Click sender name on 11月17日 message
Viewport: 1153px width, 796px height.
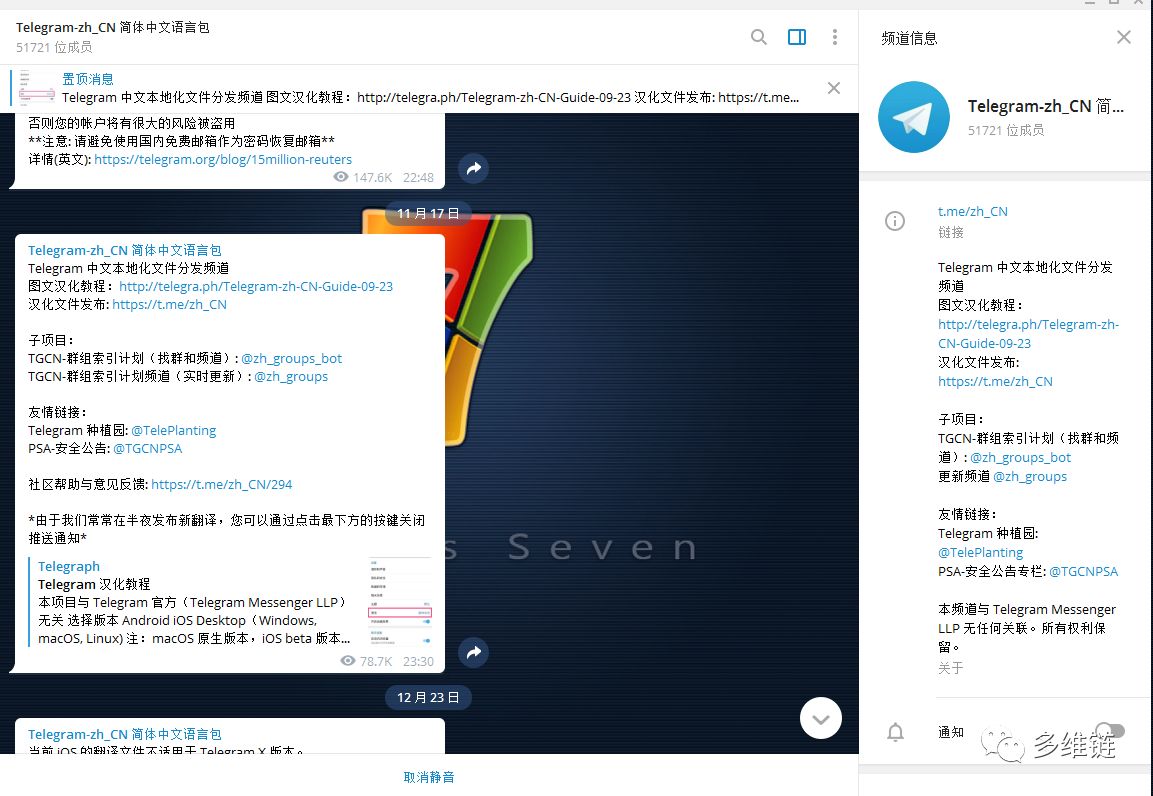click(124, 251)
